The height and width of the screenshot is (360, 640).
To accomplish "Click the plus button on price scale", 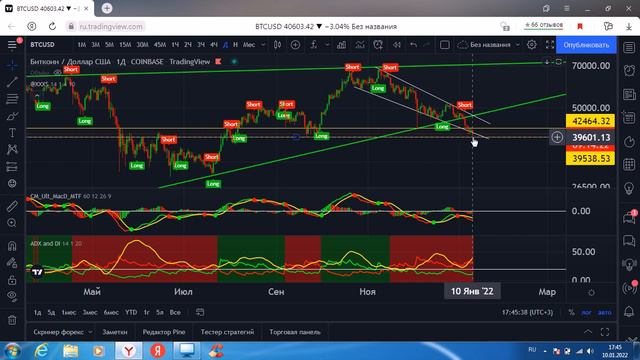I will [557, 137].
